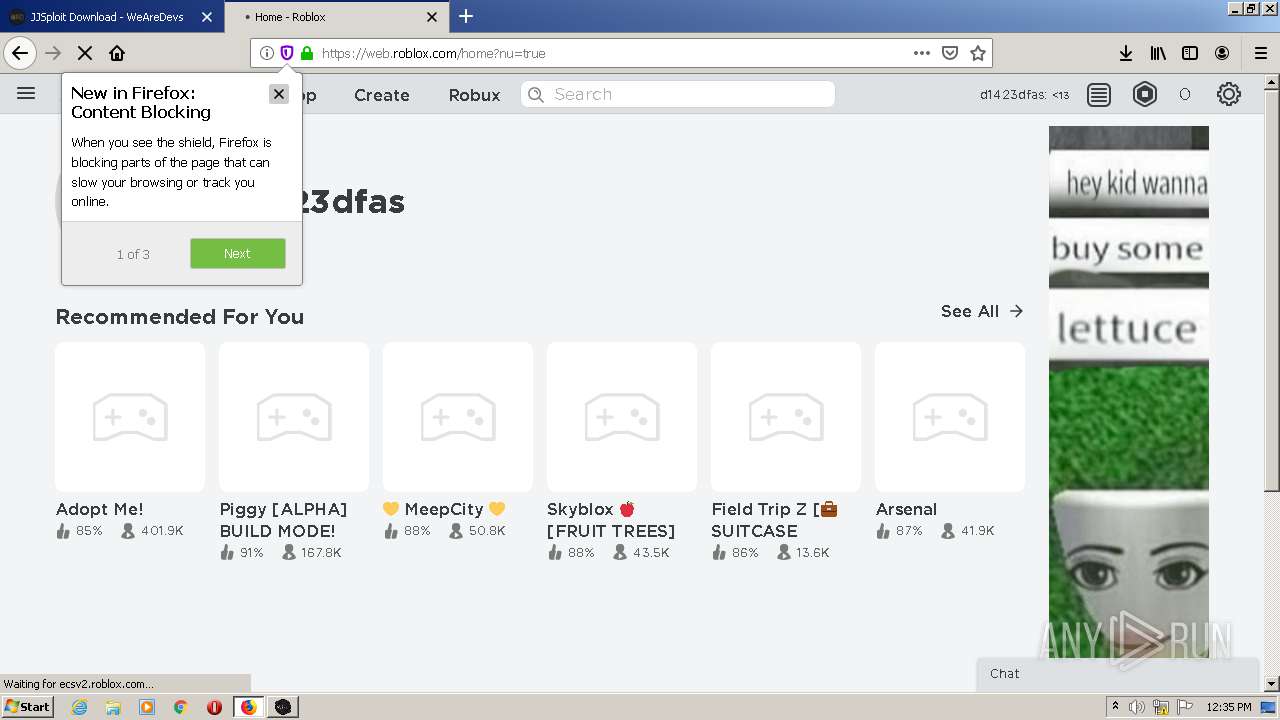
Task: Launch Internet Explorer from the taskbar
Action: pyautogui.click(x=80, y=707)
